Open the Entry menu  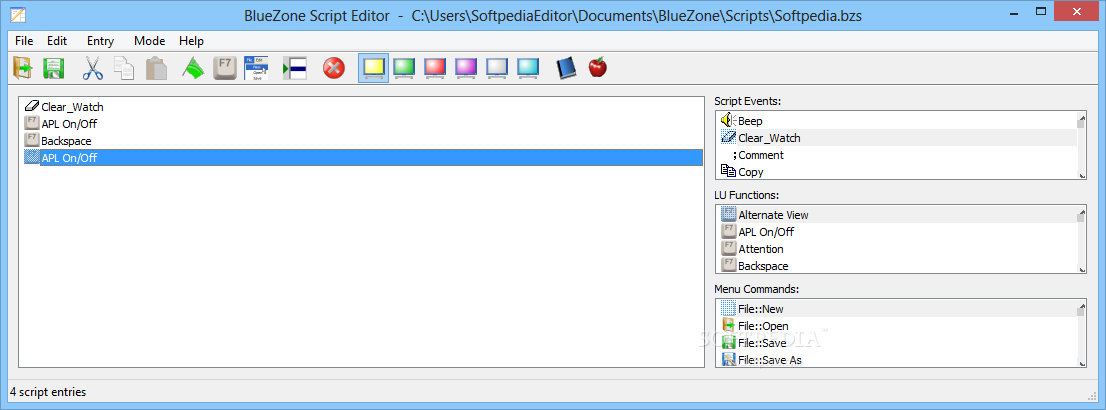click(100, 41)
